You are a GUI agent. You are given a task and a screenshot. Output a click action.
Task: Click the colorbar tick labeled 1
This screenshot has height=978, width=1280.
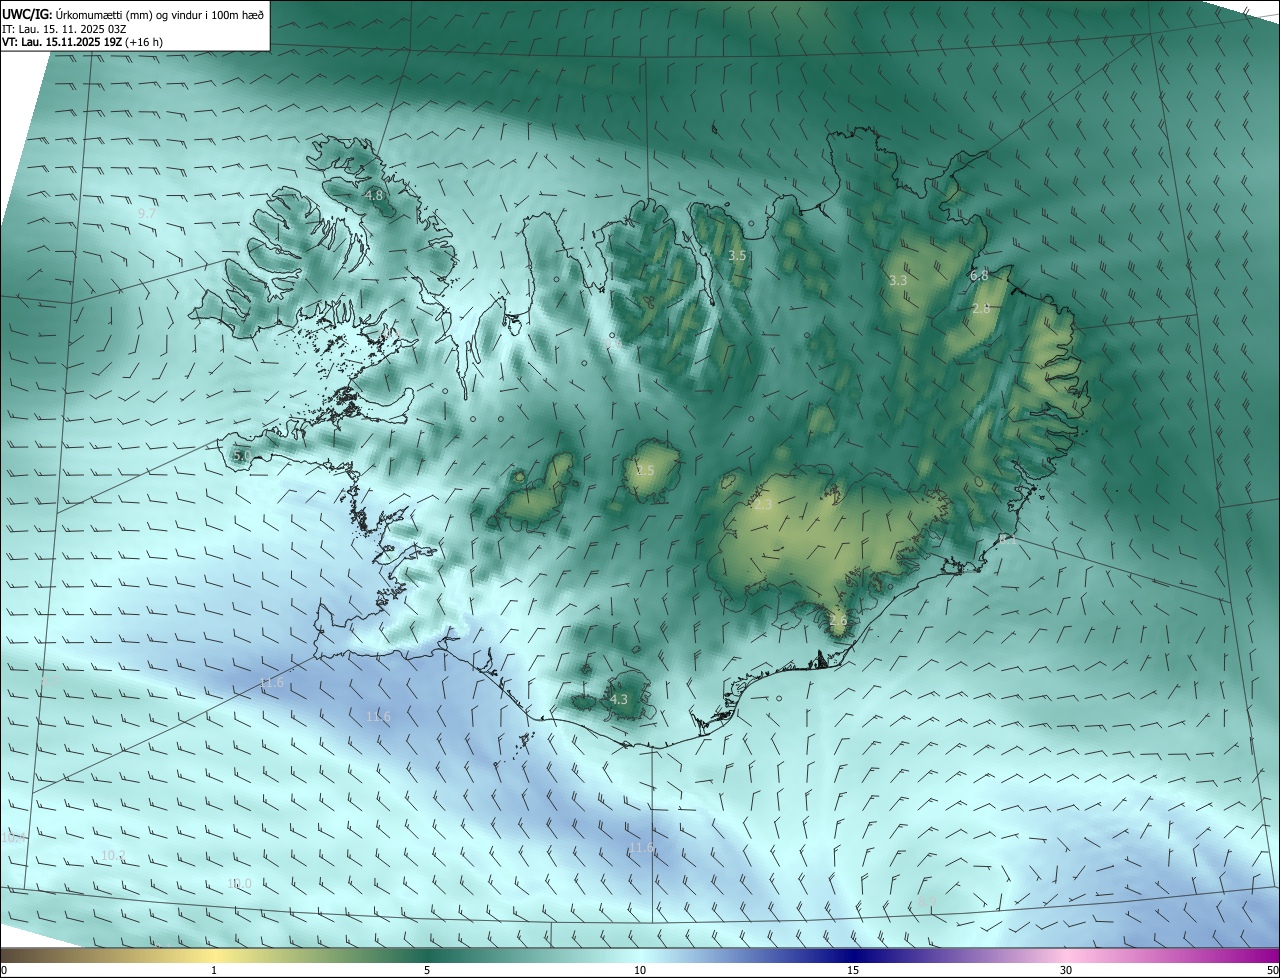[214, 971]
